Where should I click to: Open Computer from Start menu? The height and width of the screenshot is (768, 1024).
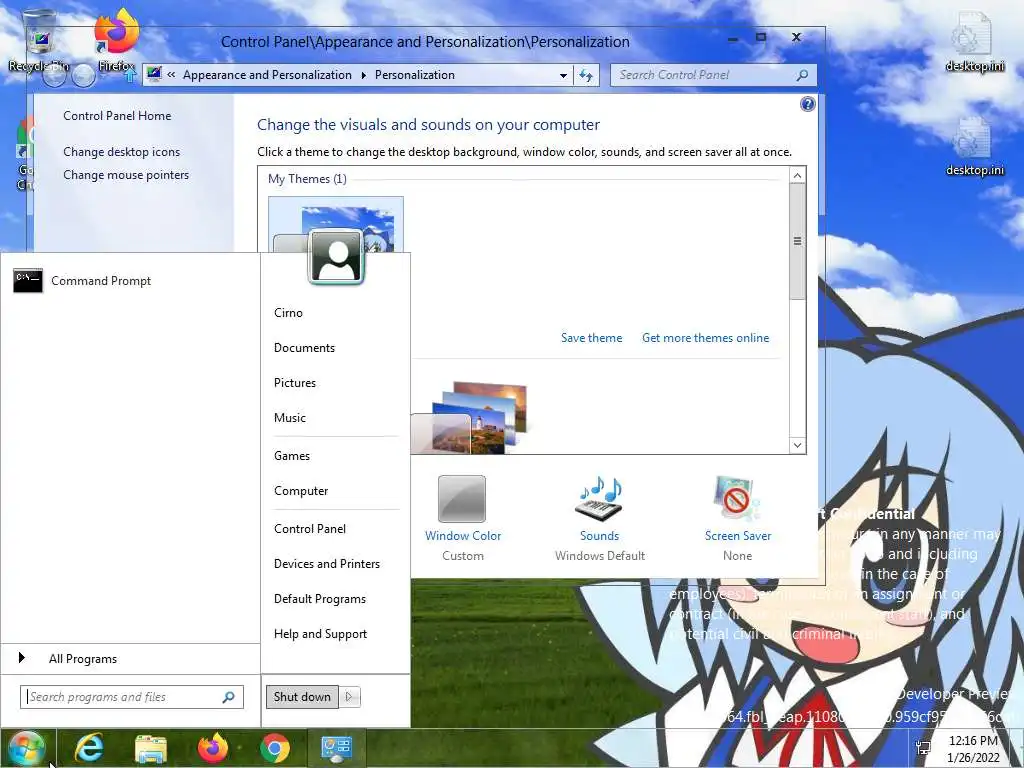[x=301, y=491]
